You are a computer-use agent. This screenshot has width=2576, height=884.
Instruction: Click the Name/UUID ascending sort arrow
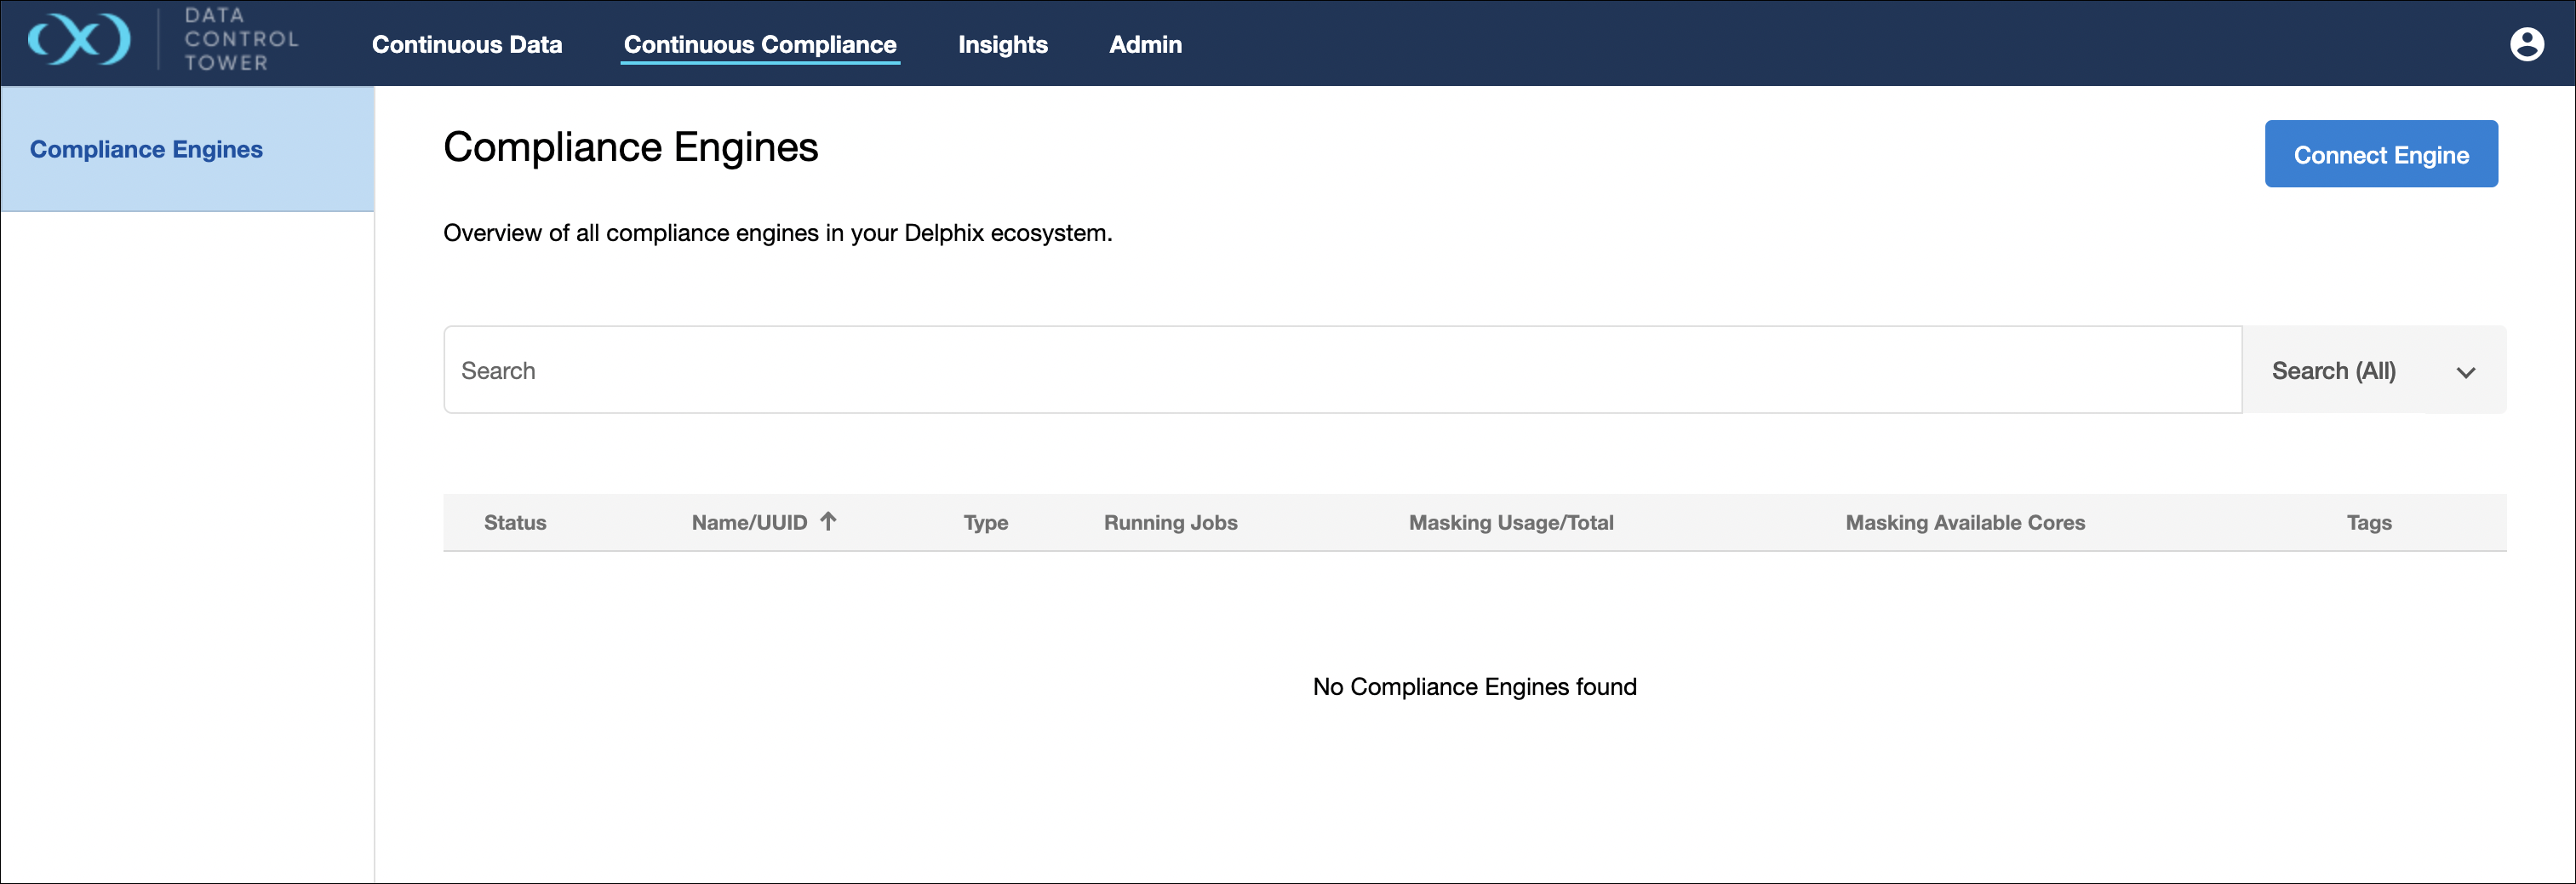[828, 521]
